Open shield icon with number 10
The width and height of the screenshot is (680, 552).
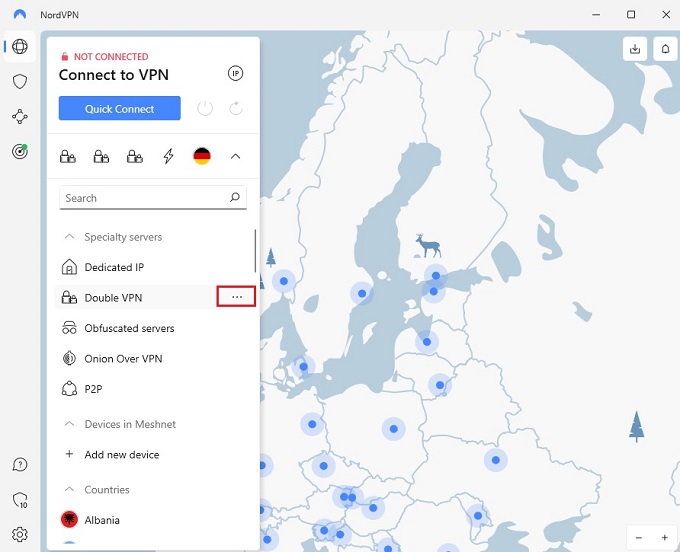[20, 500]
